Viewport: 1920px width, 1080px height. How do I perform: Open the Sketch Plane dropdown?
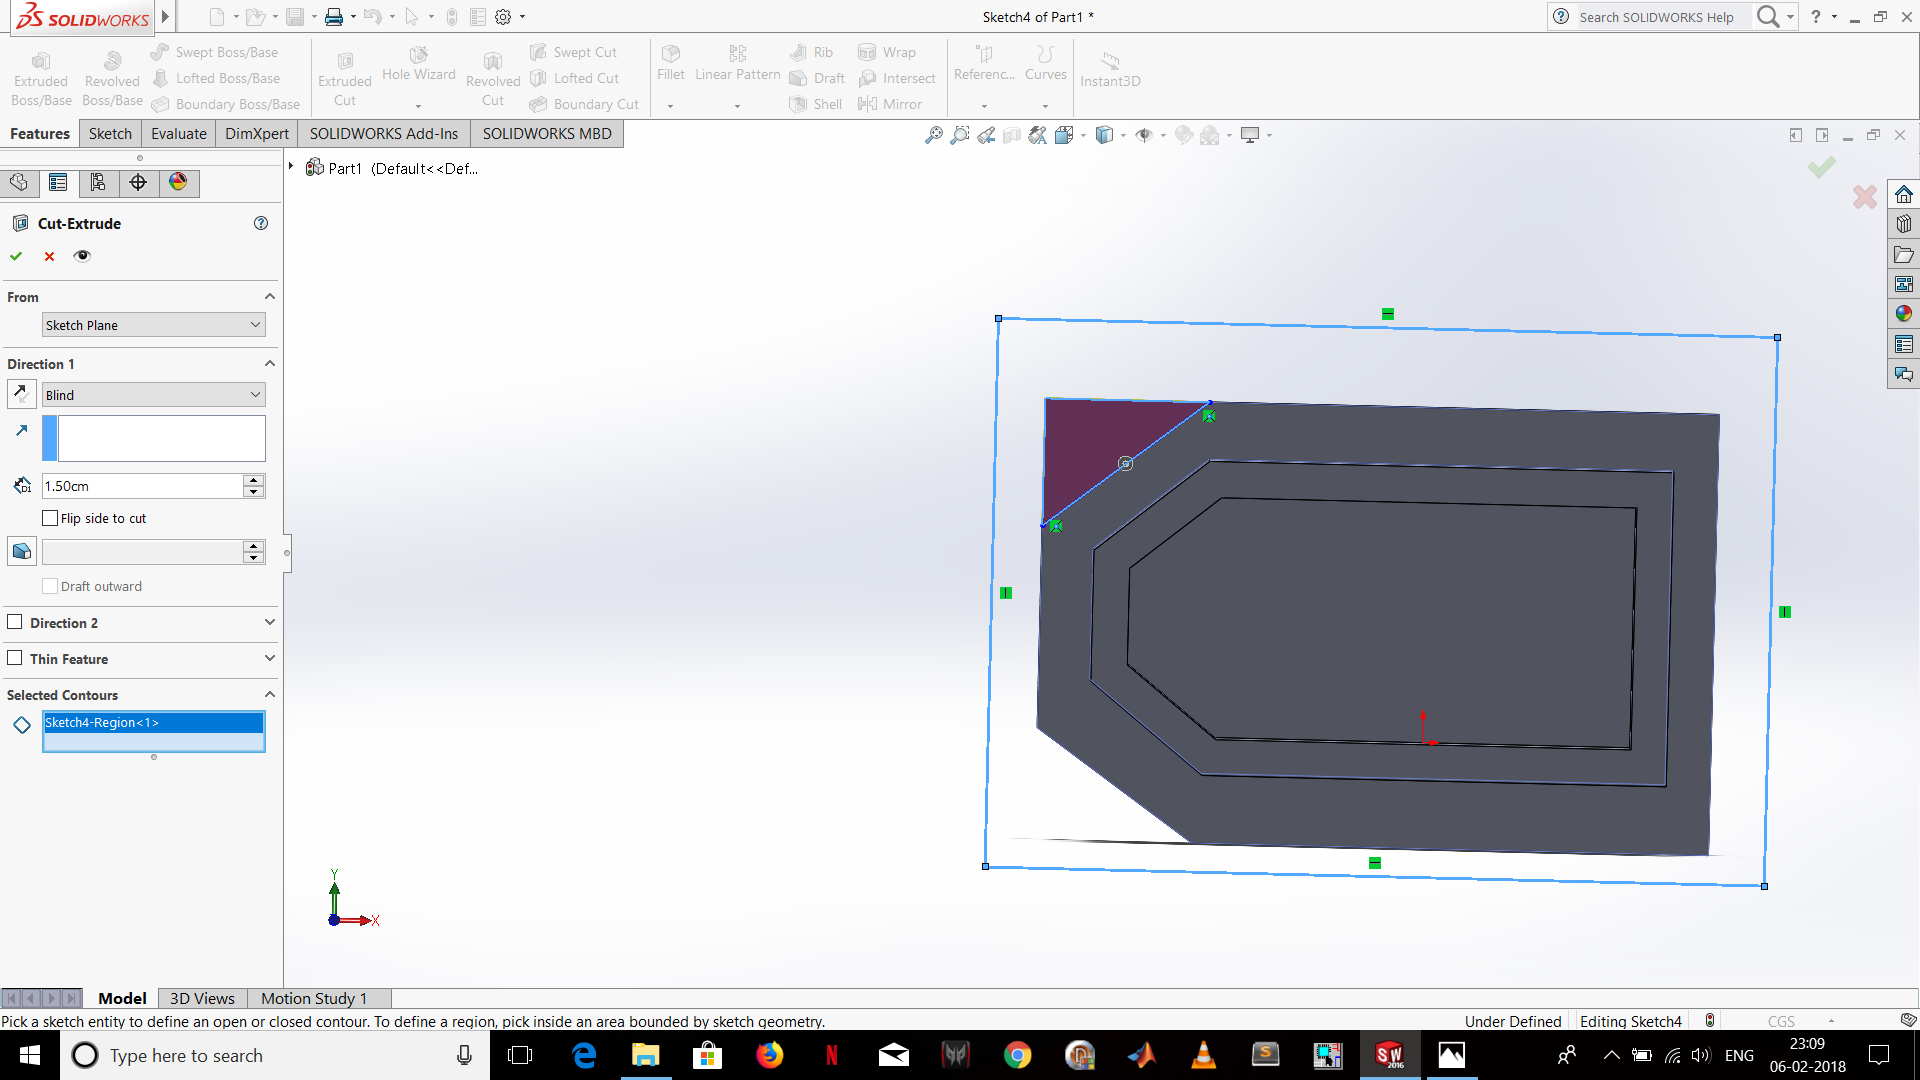coord(154,325)
